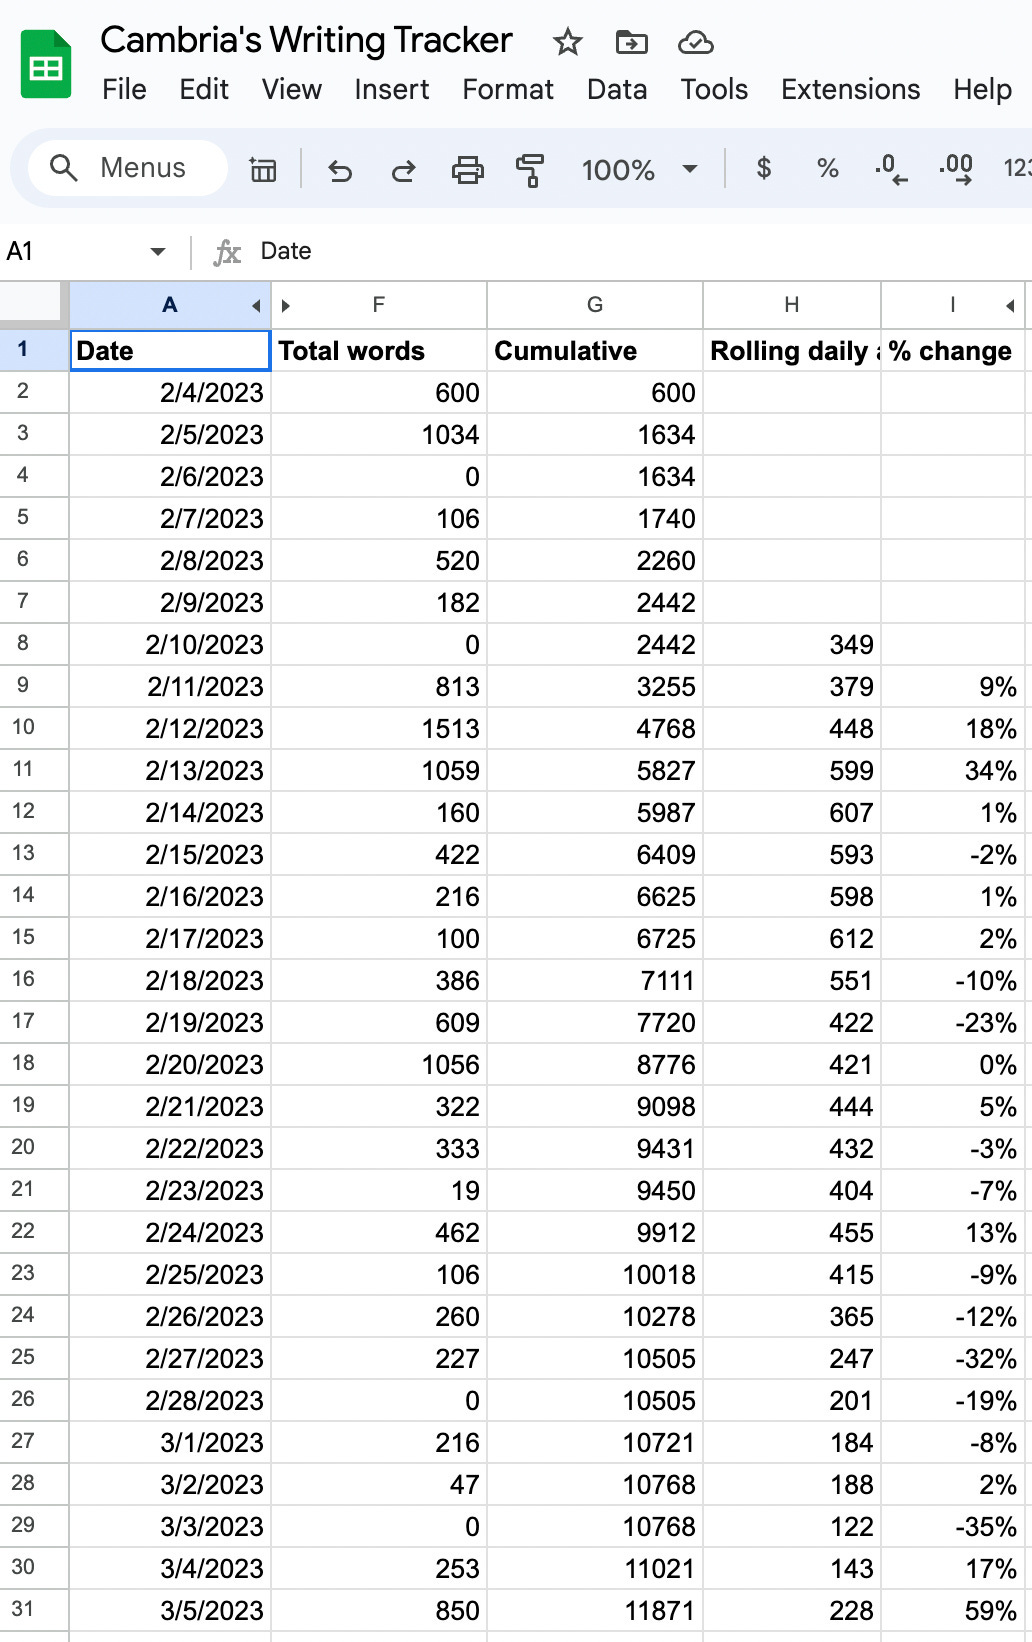Select the cumulative cell 2260

click(595, 561)
